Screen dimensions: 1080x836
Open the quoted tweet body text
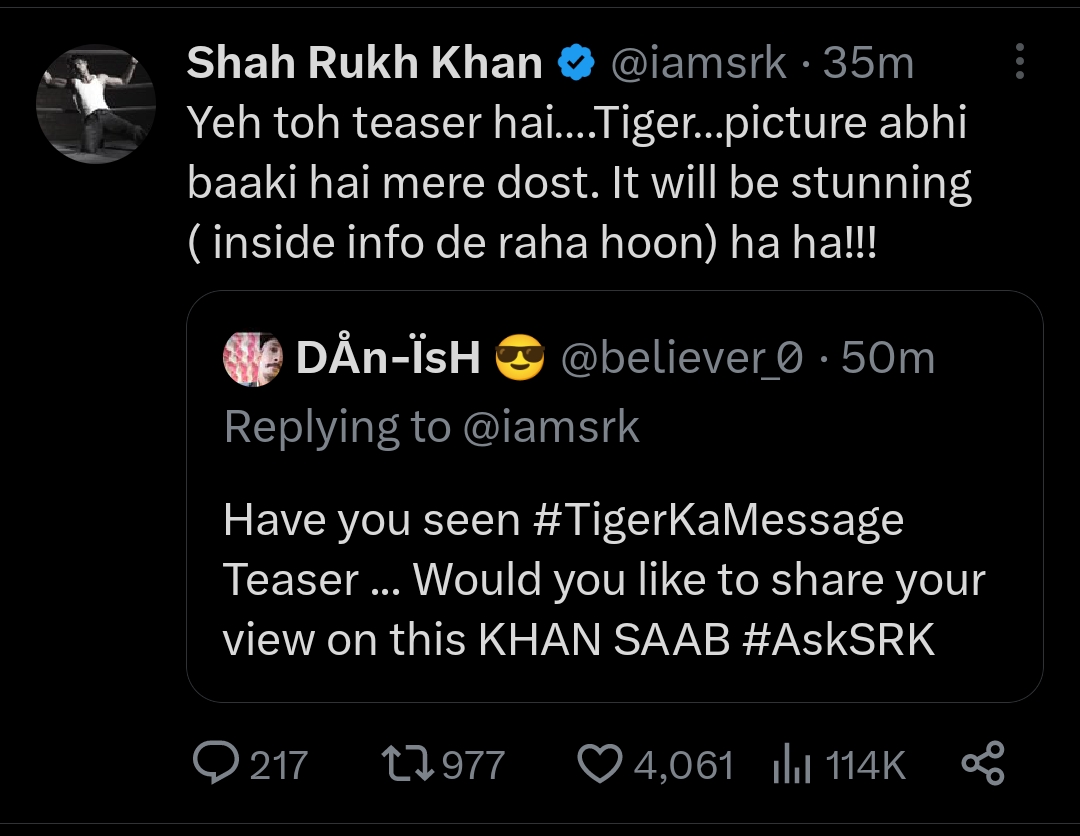tap(600, 580)
